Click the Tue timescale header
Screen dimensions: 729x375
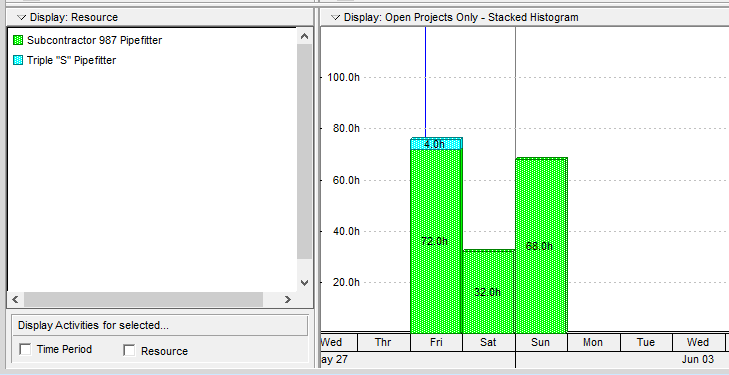646,343
